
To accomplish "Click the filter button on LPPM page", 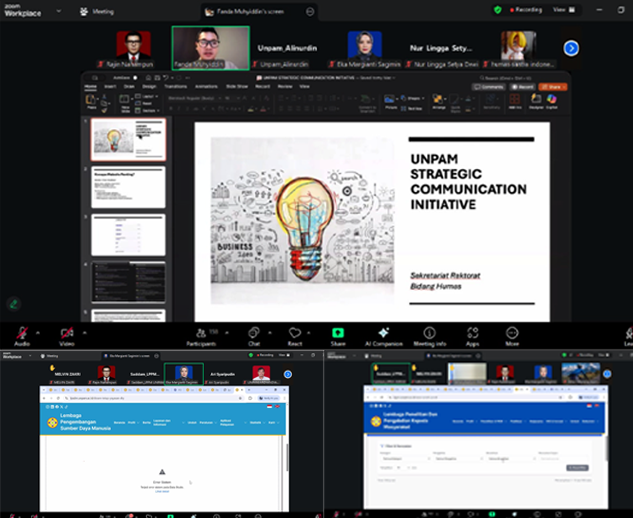I will [577, 468].
